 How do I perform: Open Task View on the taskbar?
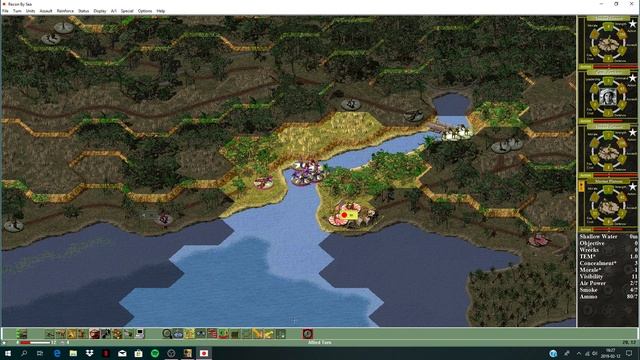click(40, 353)
